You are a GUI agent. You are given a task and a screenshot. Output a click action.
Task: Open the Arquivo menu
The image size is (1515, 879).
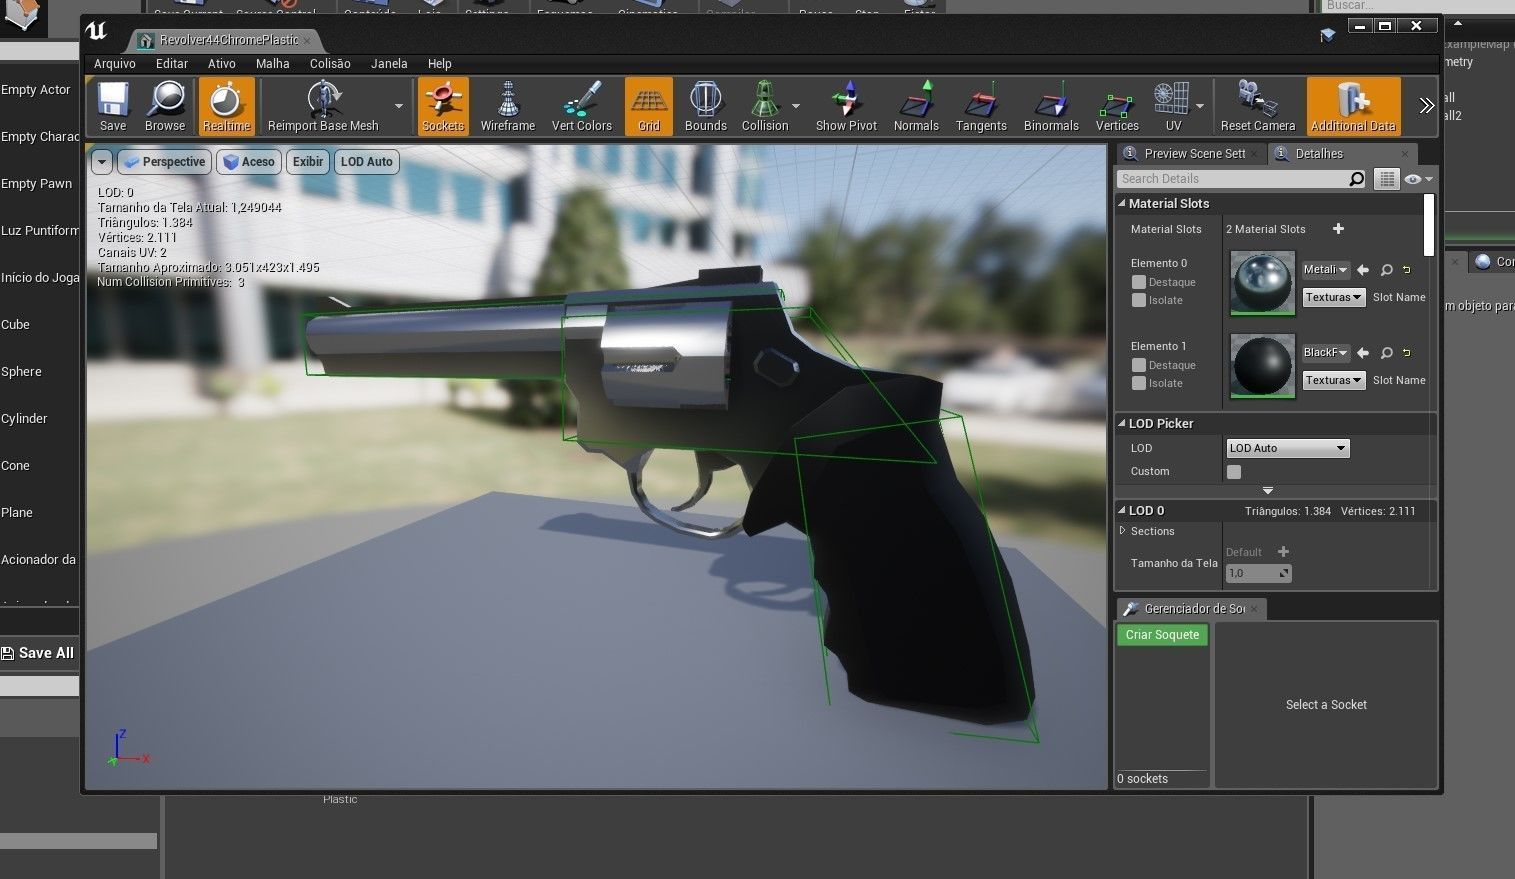coord(115,63)
